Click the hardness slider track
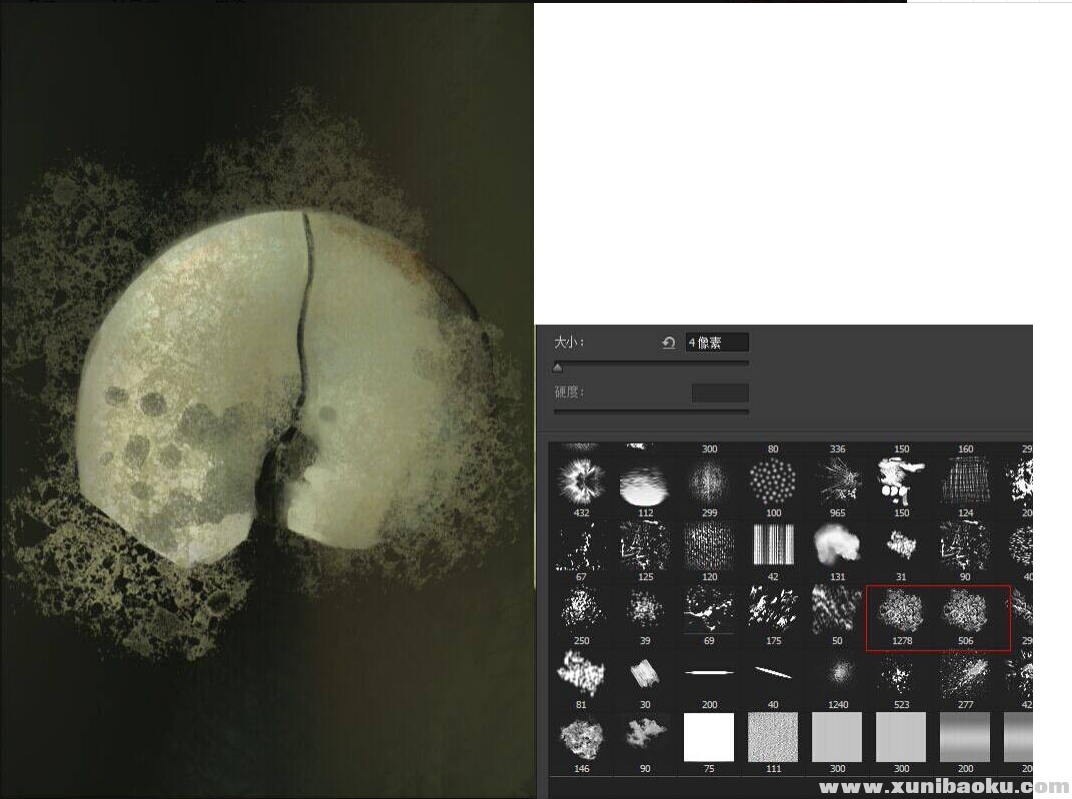The image size is (1072, 799). pyautogui.click(x=651, y=411)
